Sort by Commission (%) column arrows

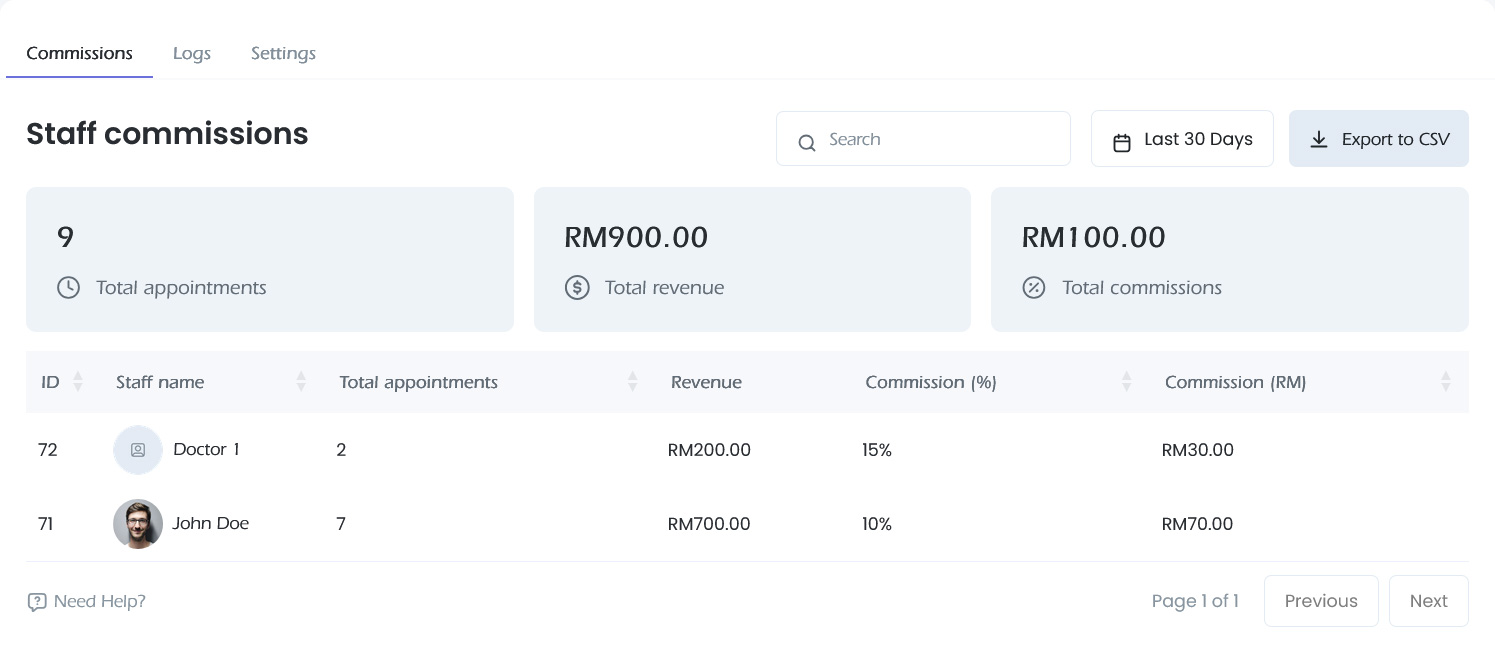coord(1127,382)
